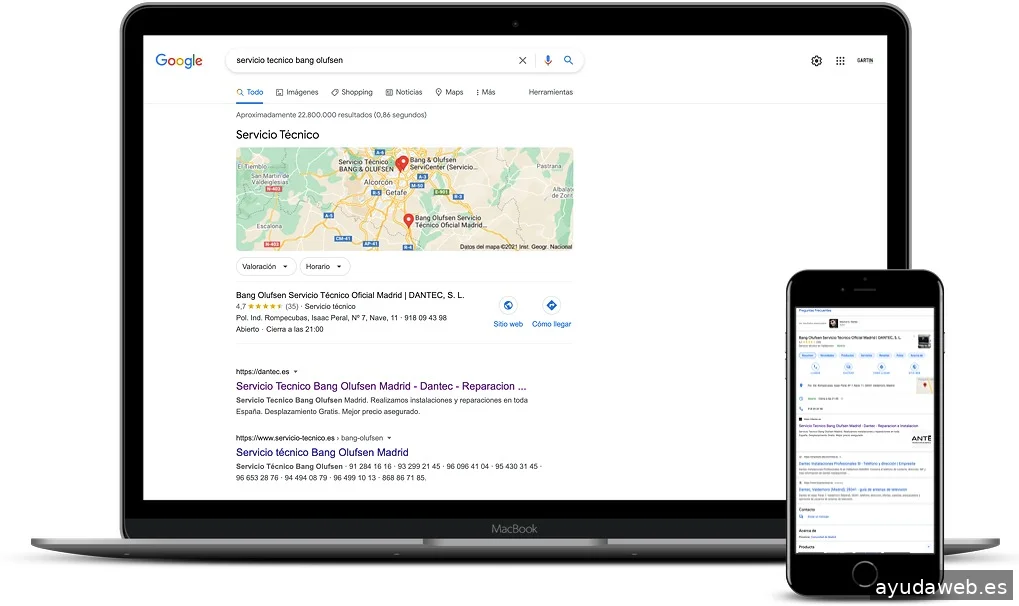
Task: Switch to the Imágenes tab
Action: [x=297, y=92]
